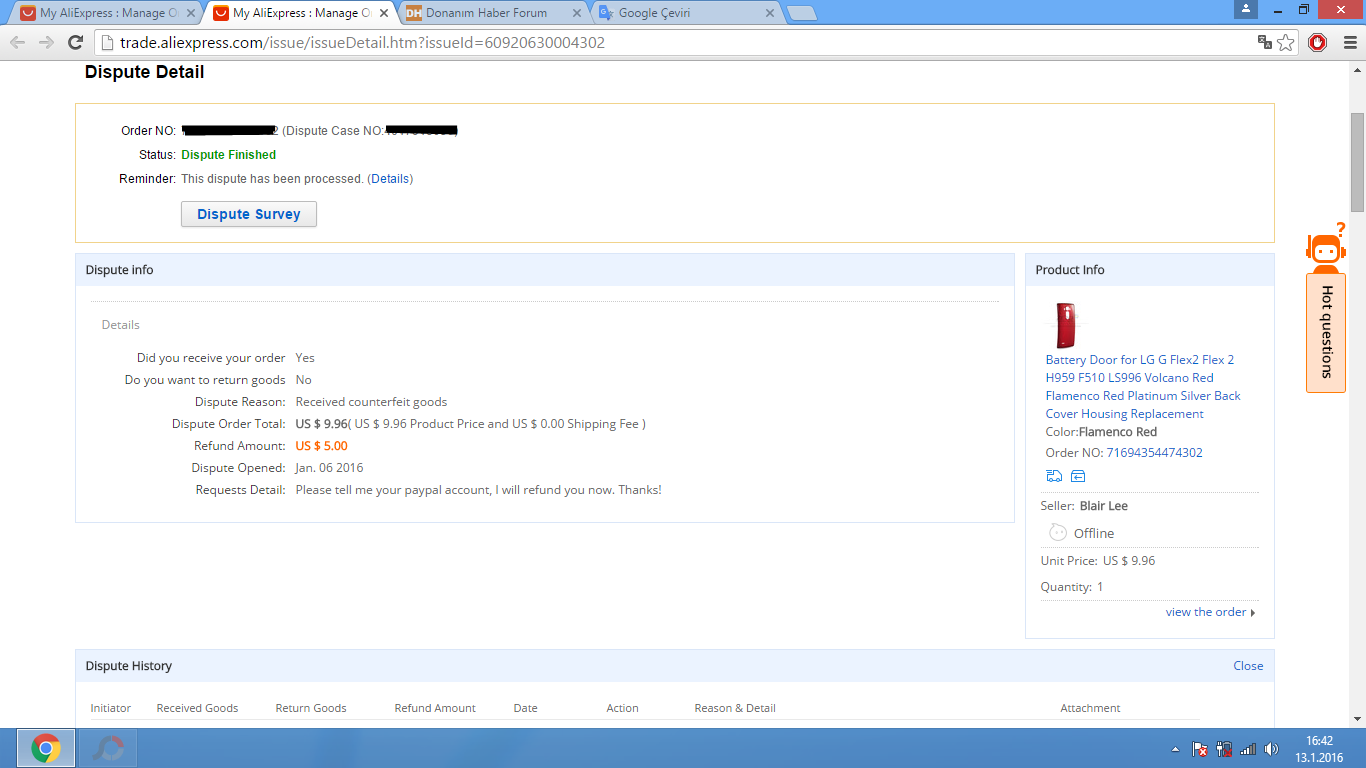Open the second pinned taskbar application
This screenshot has width=1366, height=768.
pyautogui.click(x=107, y=748)
